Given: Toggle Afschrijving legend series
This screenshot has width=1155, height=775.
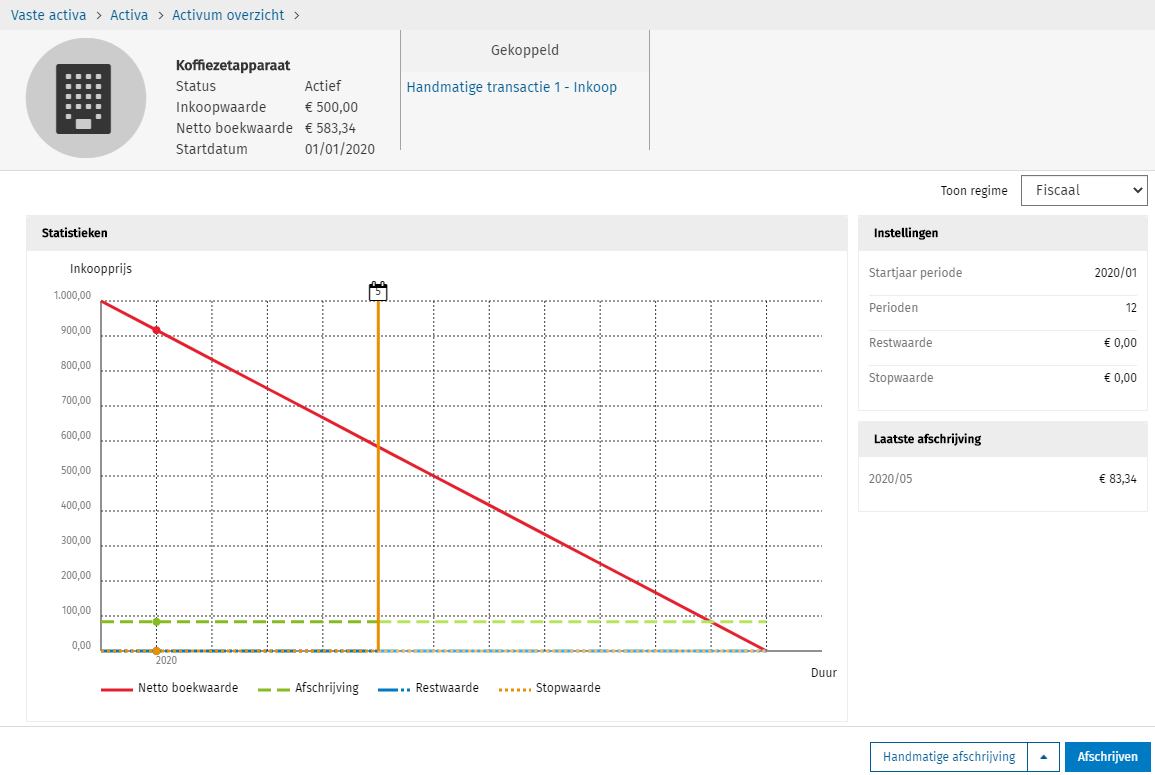Looking at the screenshot, I should (x=308, y=688).
